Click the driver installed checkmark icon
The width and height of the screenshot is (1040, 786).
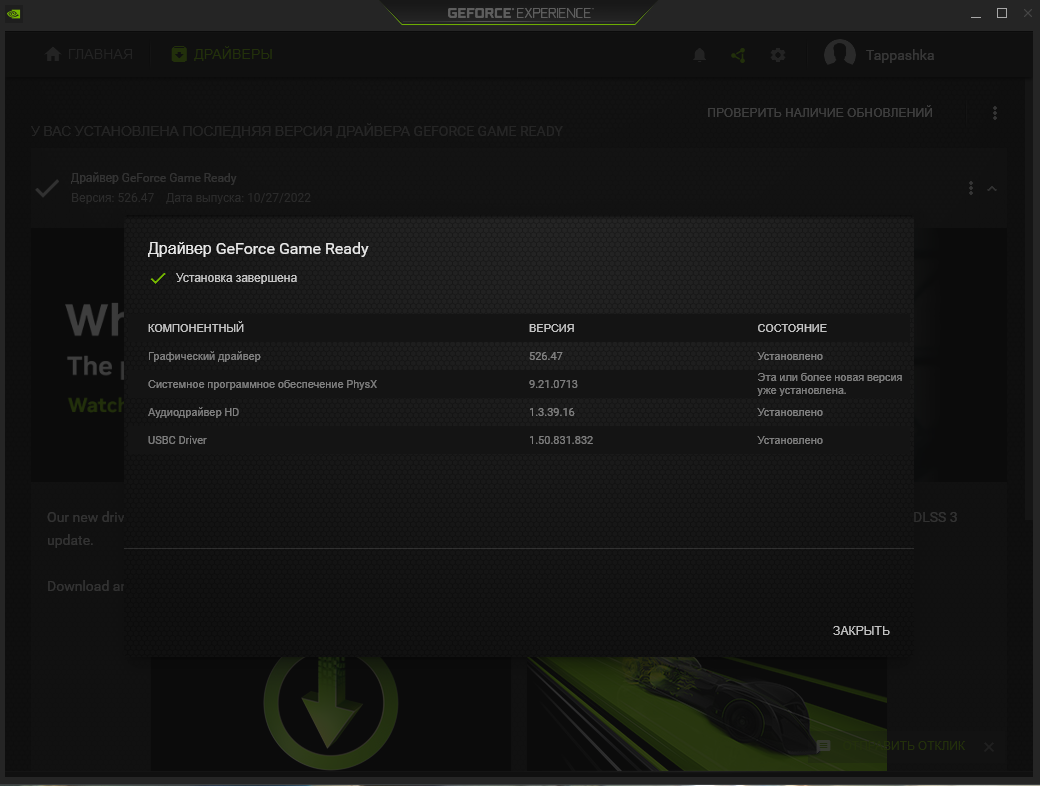point(47,188)
